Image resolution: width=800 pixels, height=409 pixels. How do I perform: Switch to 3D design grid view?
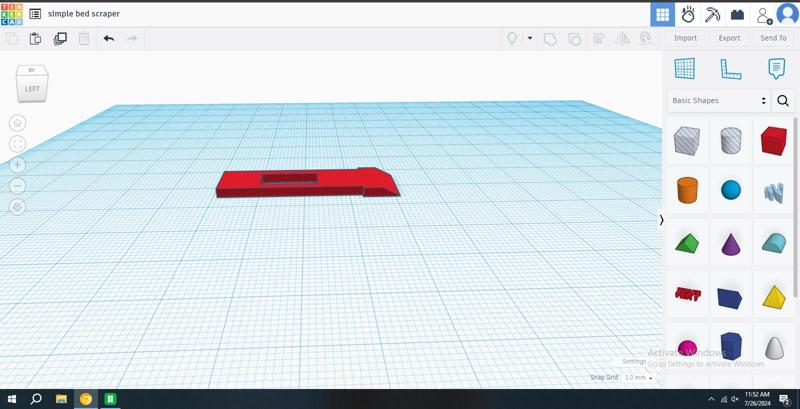(662, 14)
